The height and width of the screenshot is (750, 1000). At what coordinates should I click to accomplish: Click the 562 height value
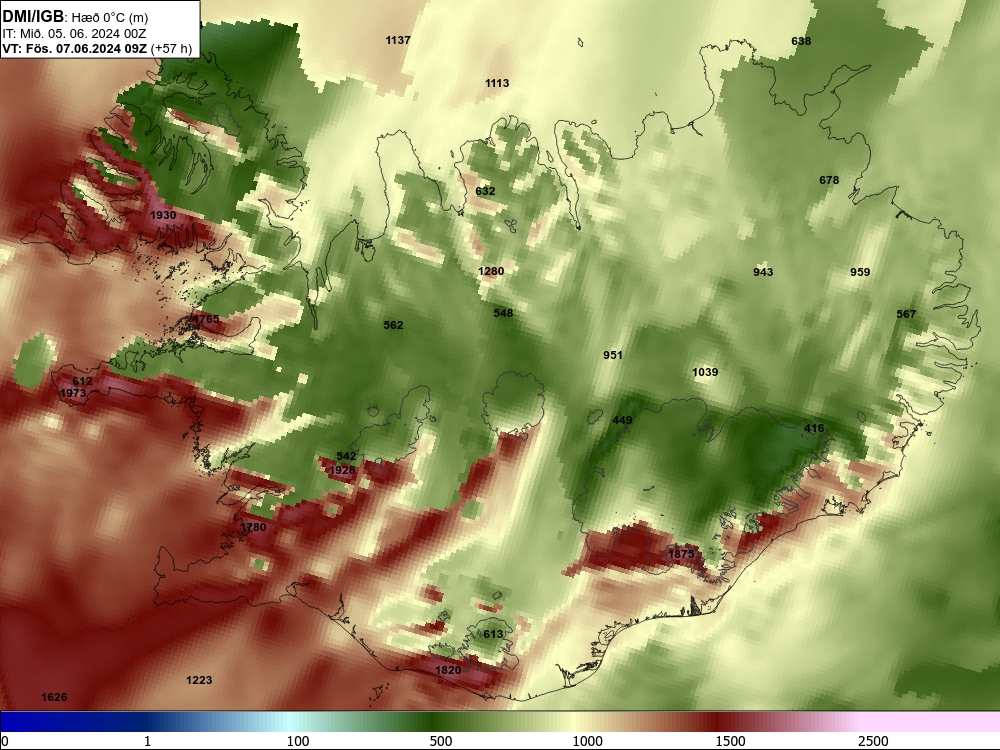[x=393, y=325]
